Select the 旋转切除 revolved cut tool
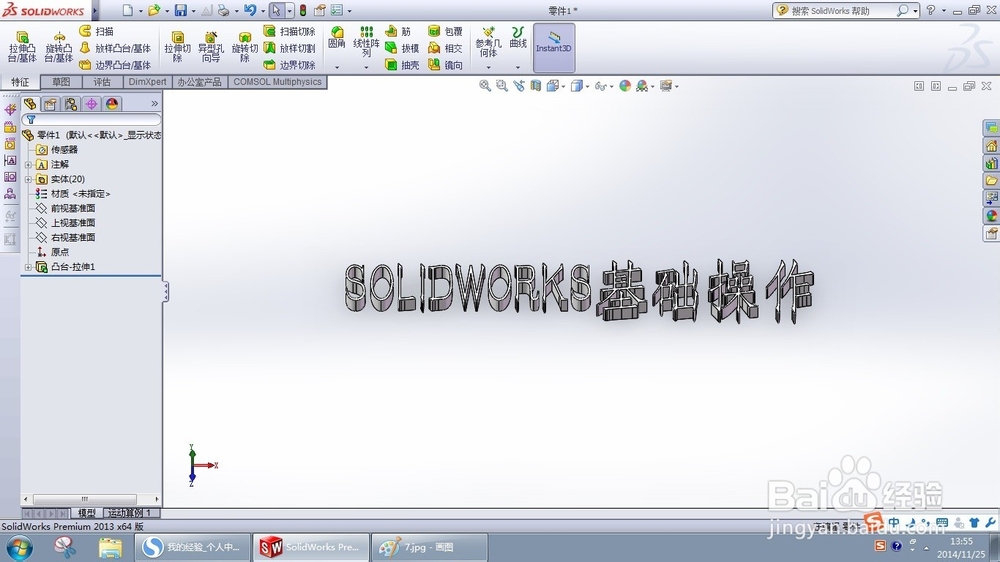This screenshot has width=1000, height=562. (x=244, y=47)
